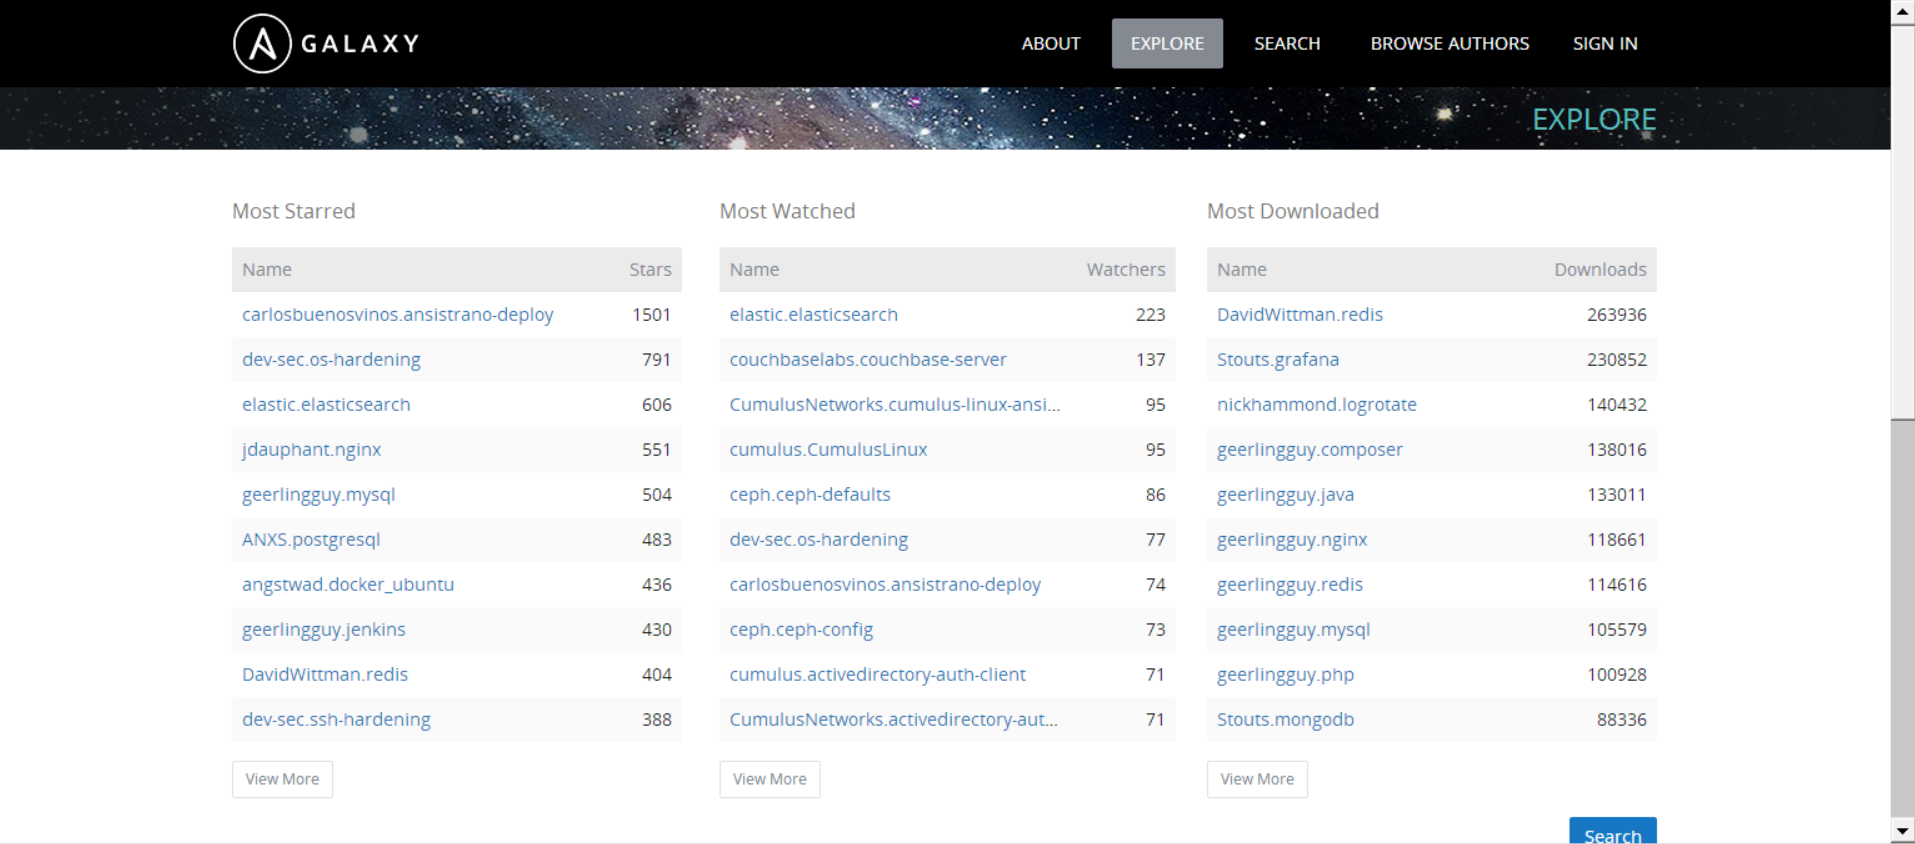Viewport: 1915px width, 844px height.
Task: Open elastic.elasticsearch in Most Starred
Action: pyautogui.click(x=326, y=404)
